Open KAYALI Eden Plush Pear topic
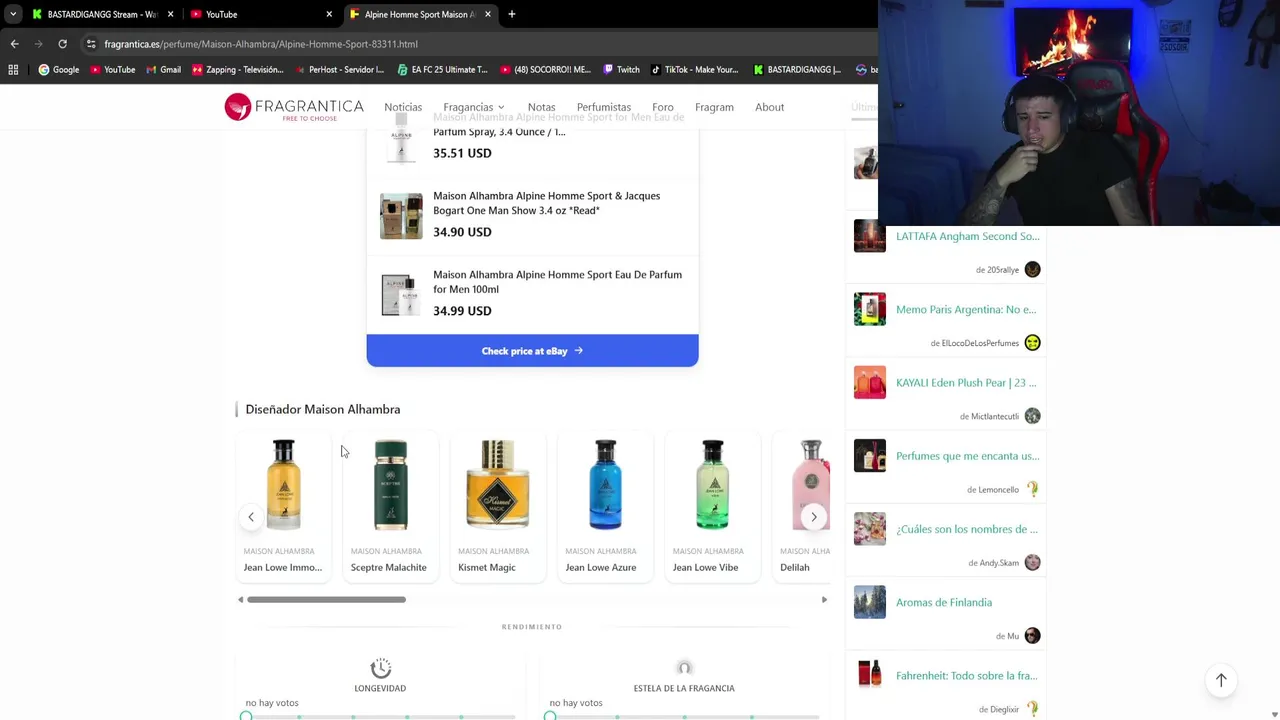This screenshot has width=1280, height=720. [x=966, y=382]
